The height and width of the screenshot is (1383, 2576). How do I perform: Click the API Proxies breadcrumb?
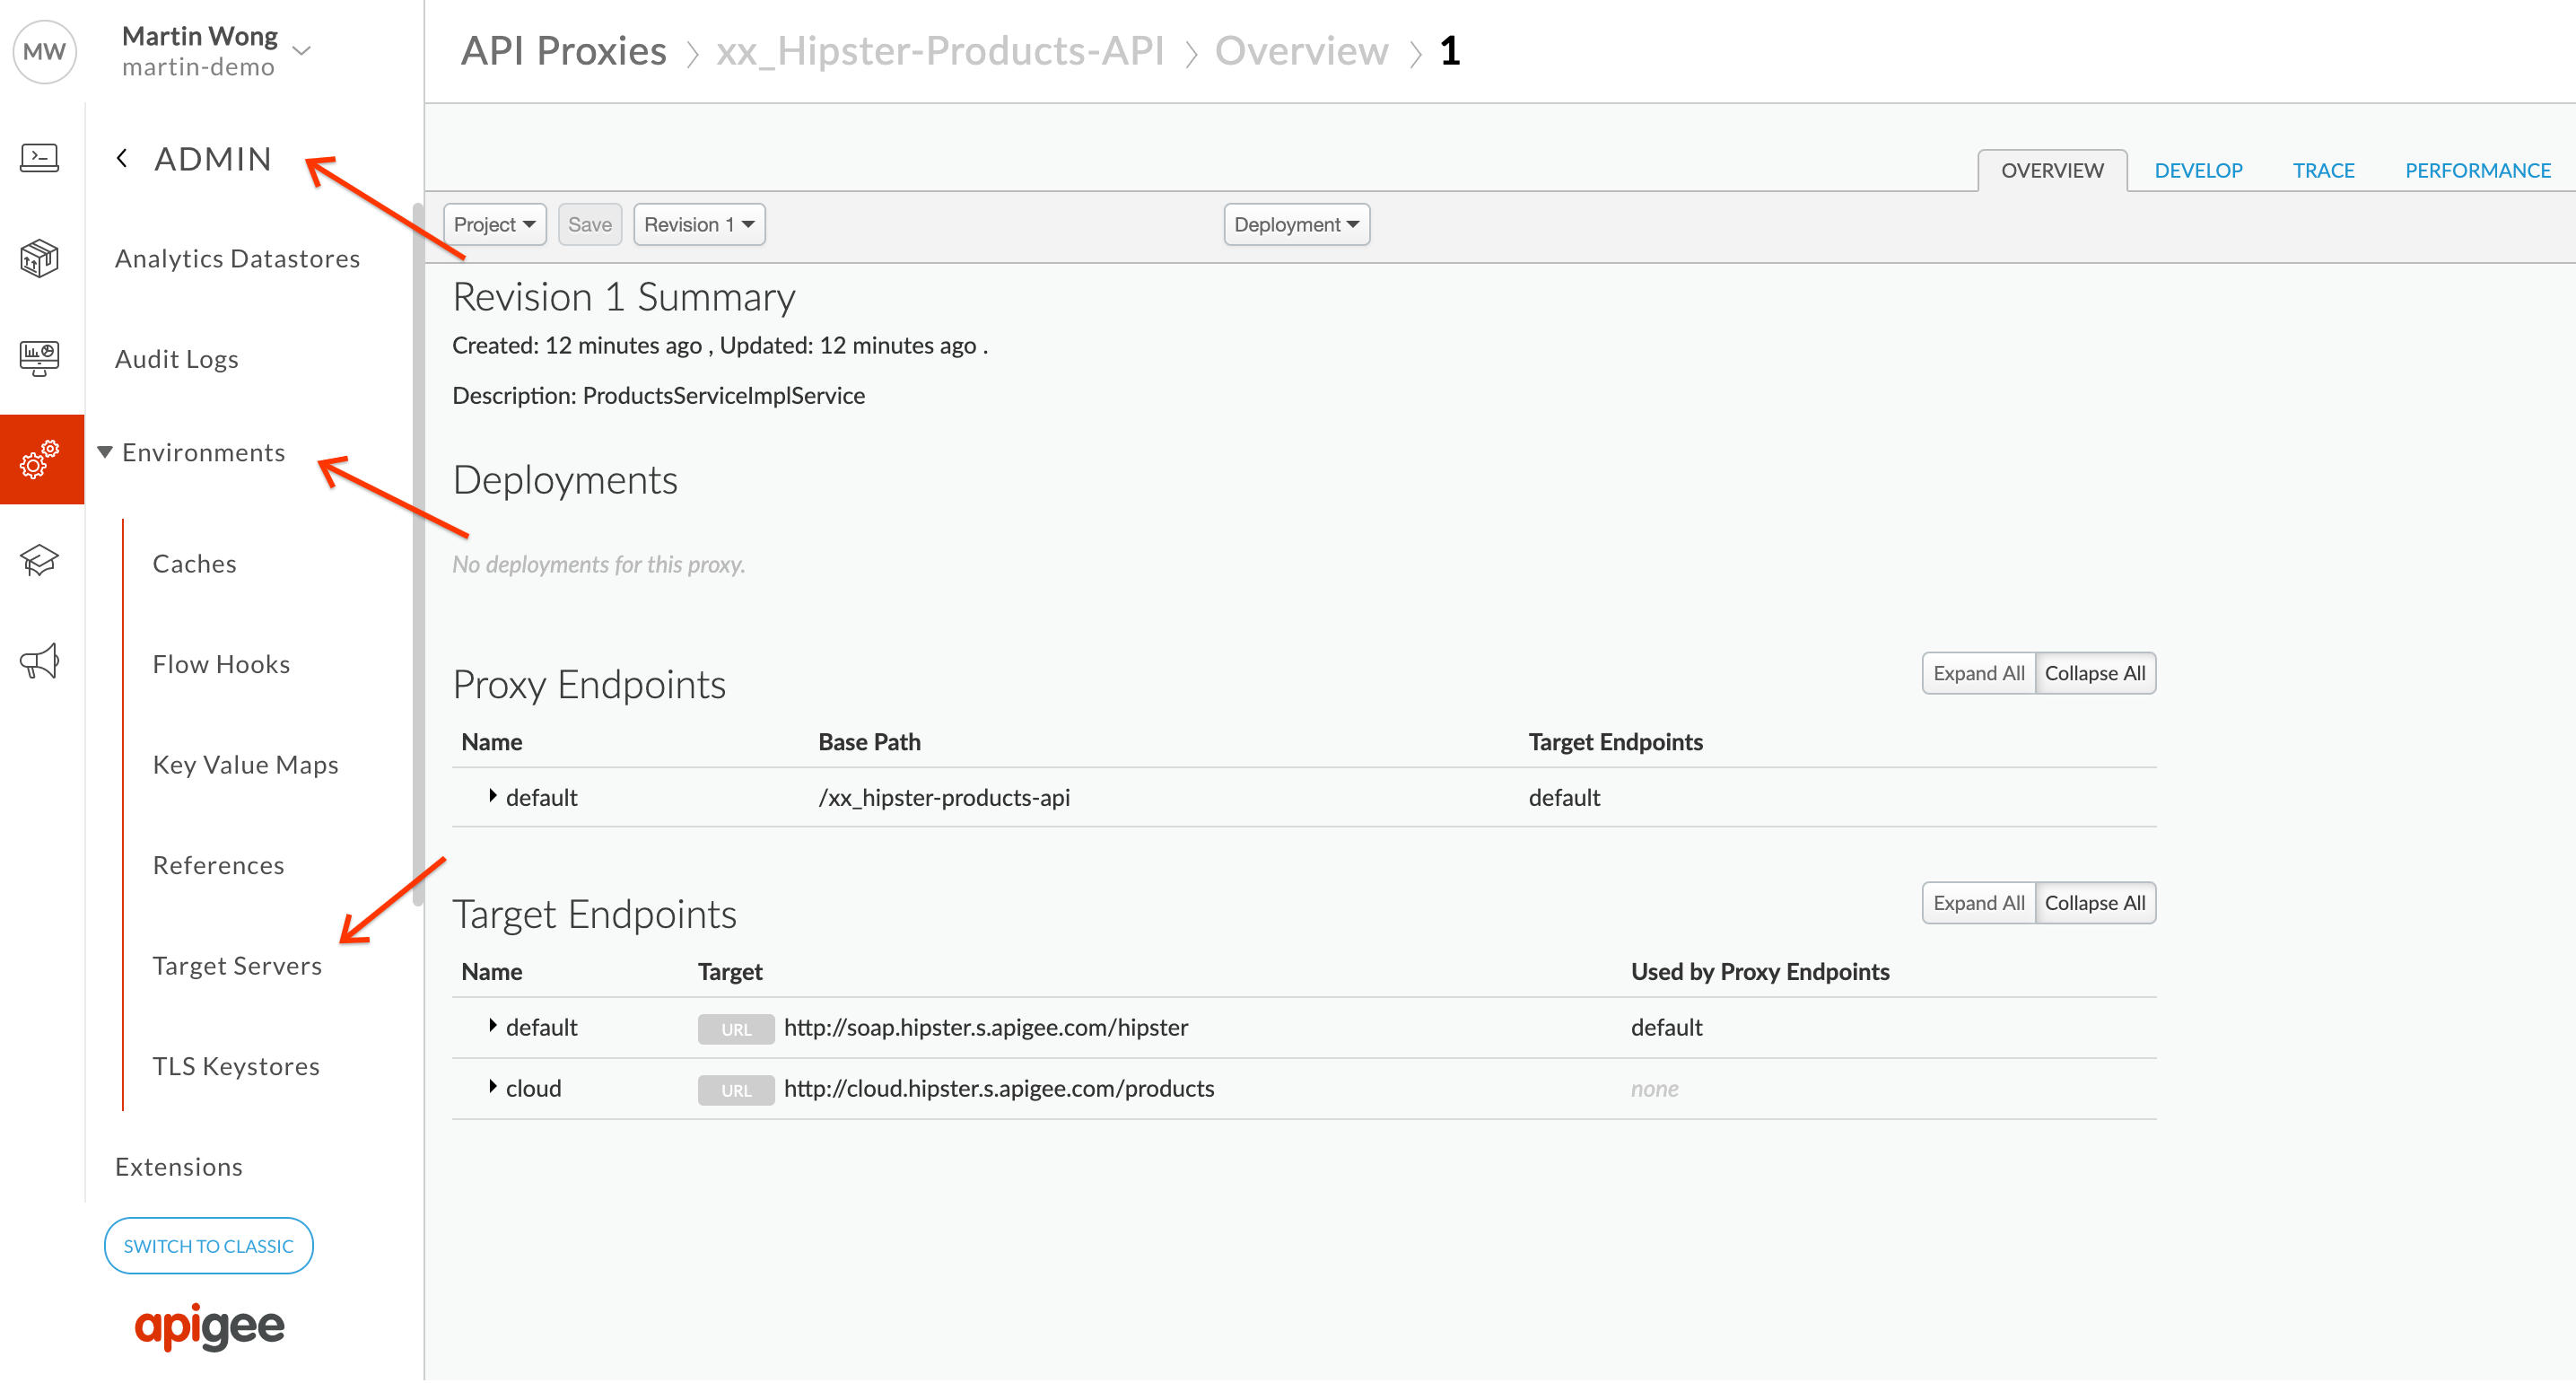click(563, 51)
